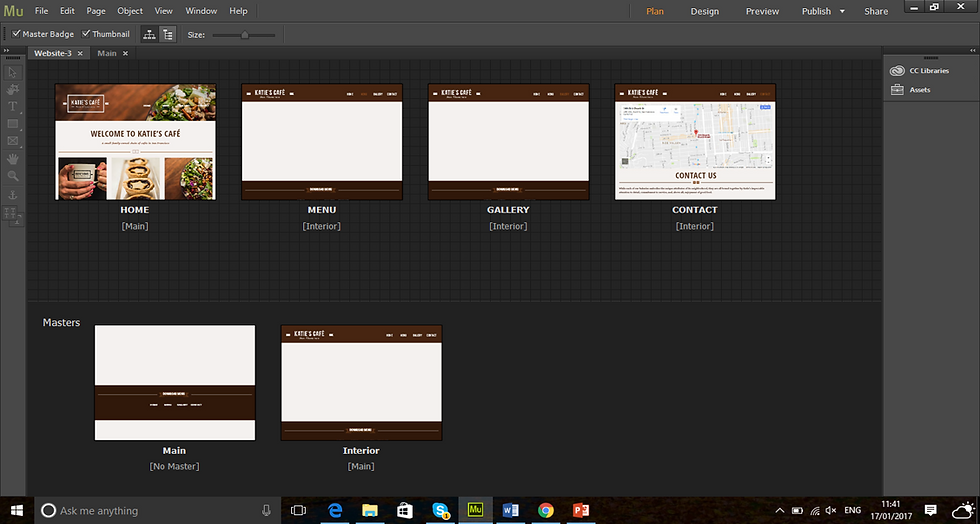This screenshot has width=980, height=524.
Task: Click the Publish button
Action: click(x=816, y=11)
